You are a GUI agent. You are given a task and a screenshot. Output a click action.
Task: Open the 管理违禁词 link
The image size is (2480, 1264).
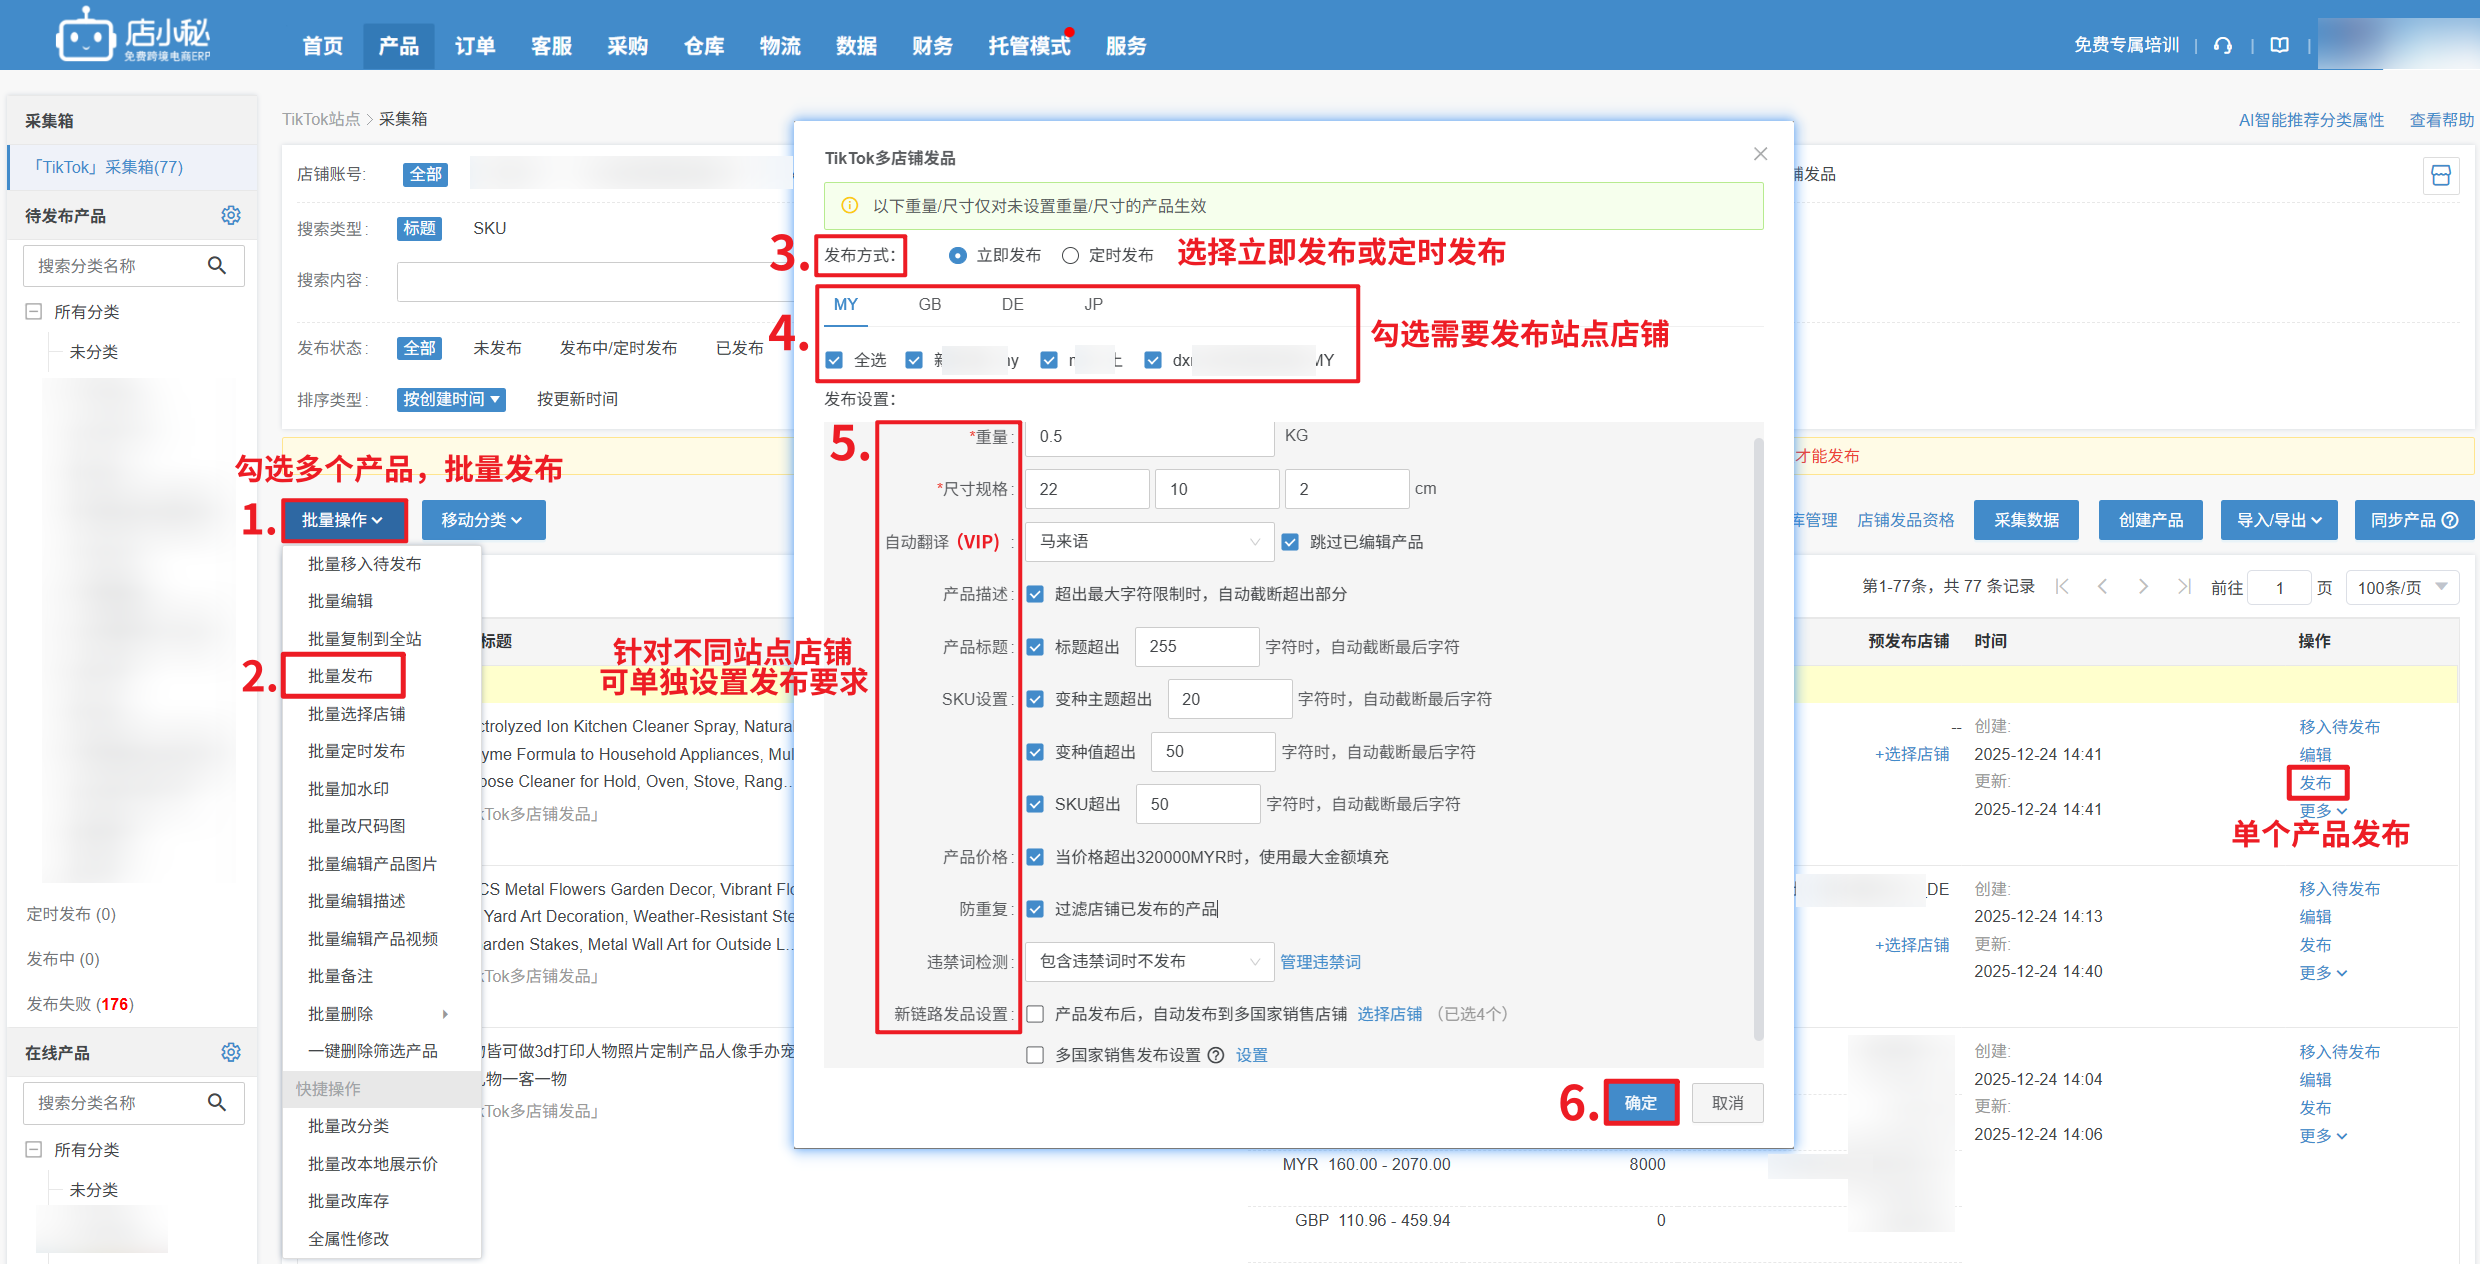(1320, 962)
